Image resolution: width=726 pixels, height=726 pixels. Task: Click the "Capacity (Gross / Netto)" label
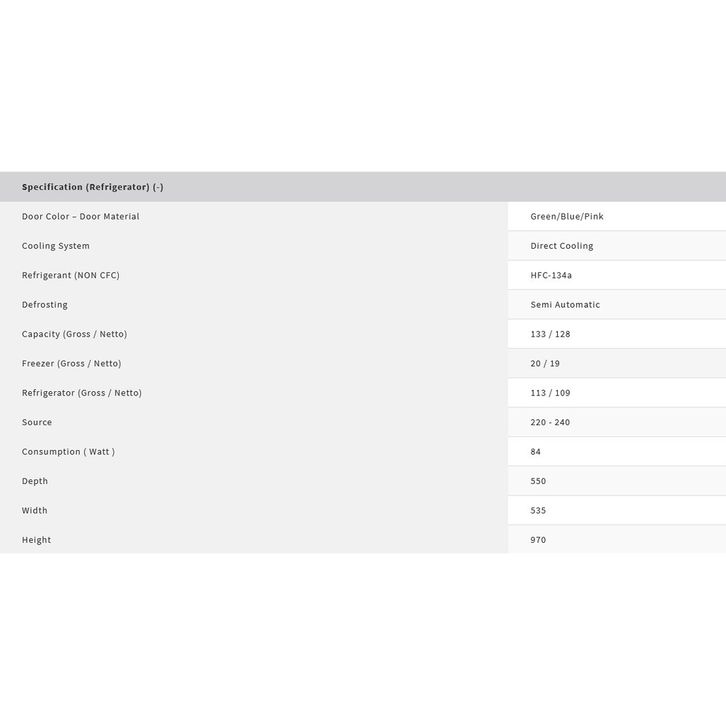pyautogui.click(x=74, y=334)
